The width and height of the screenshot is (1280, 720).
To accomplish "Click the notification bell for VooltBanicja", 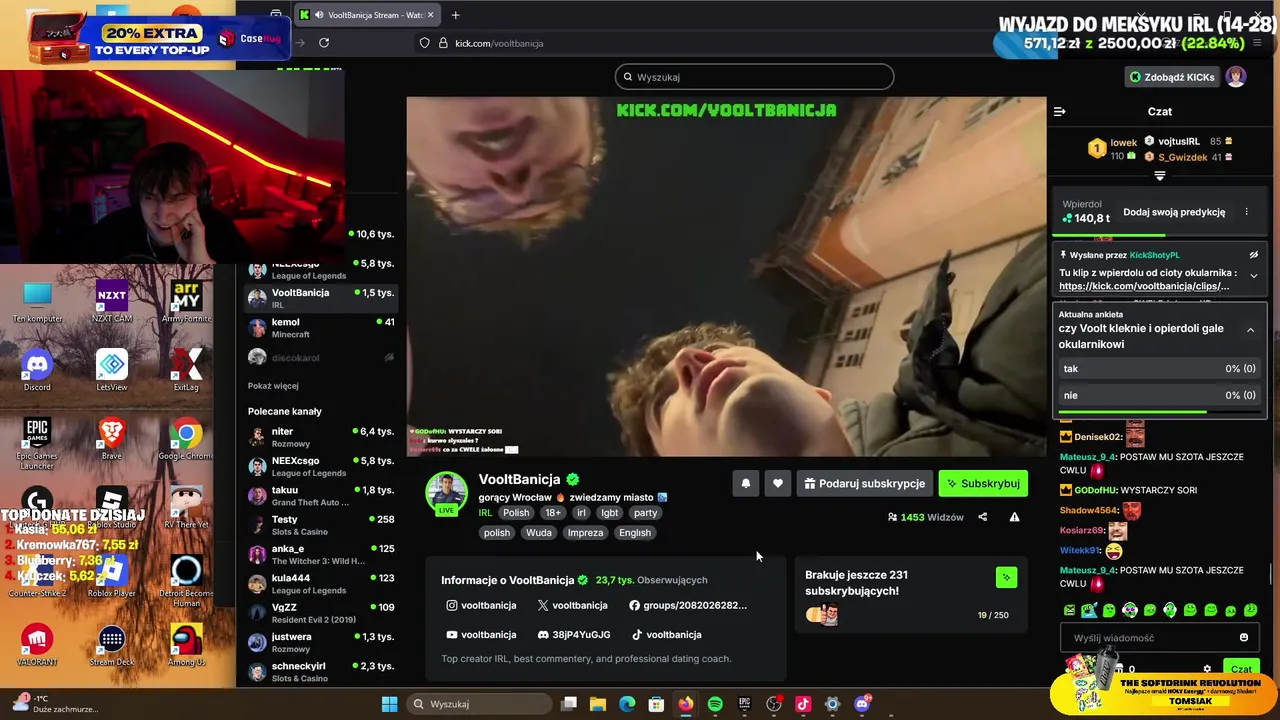I will pyautogui.click(x=746, y=483).
